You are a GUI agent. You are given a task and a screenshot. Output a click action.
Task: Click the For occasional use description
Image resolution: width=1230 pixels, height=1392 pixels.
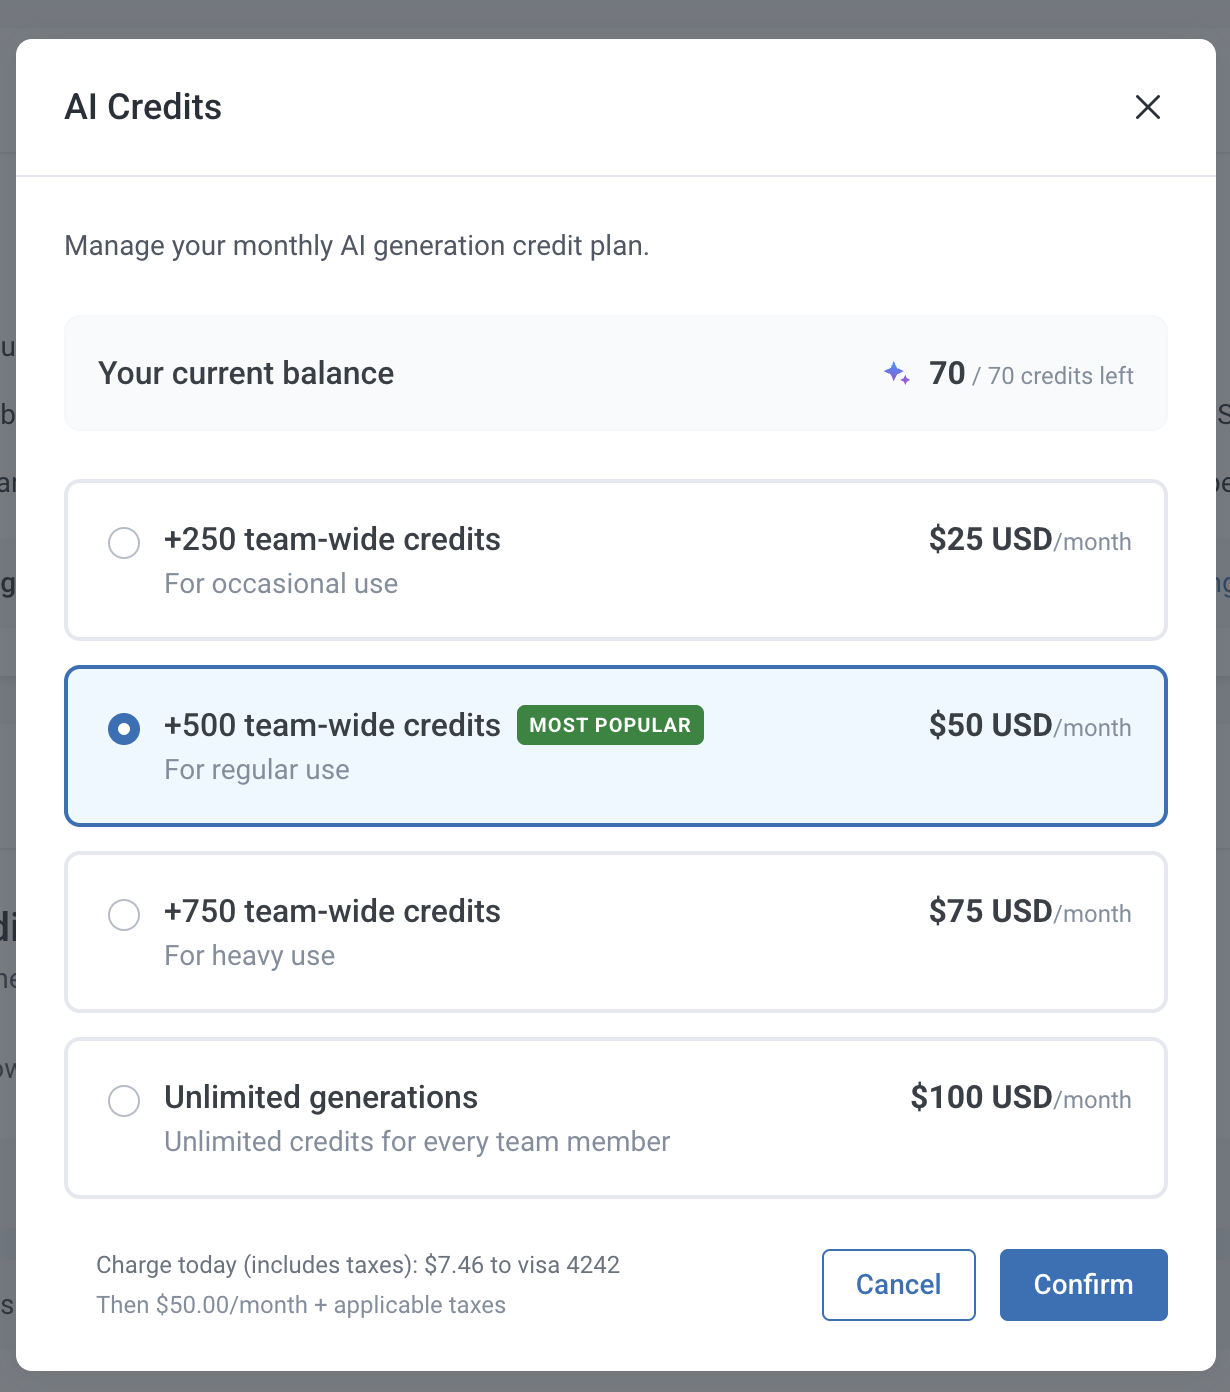click(281, 584)
